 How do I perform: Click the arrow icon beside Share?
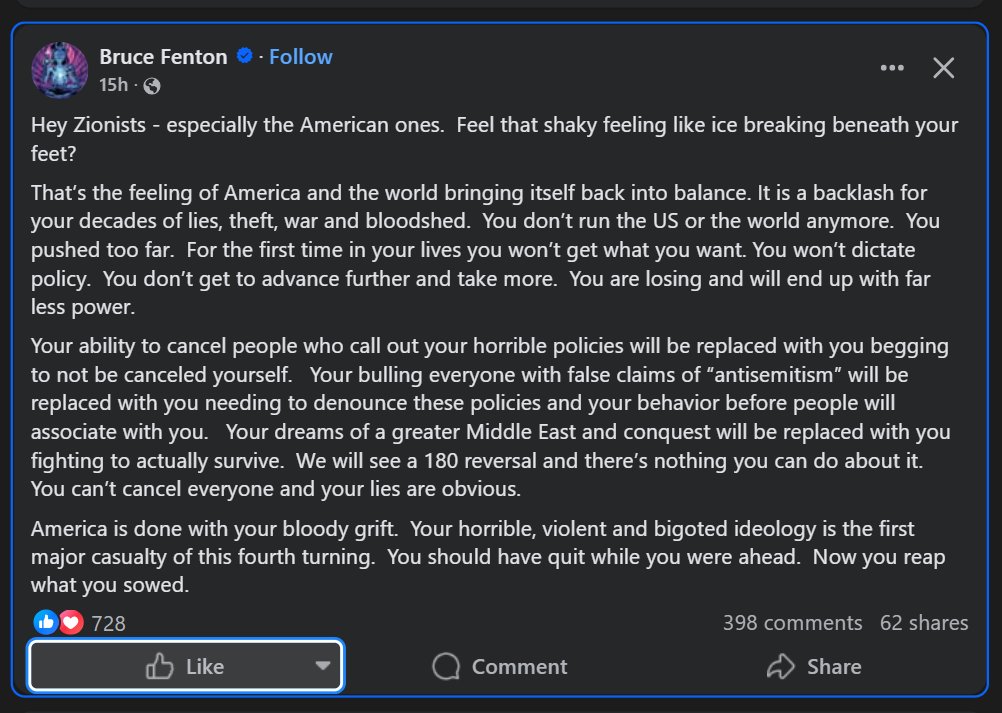779,666
